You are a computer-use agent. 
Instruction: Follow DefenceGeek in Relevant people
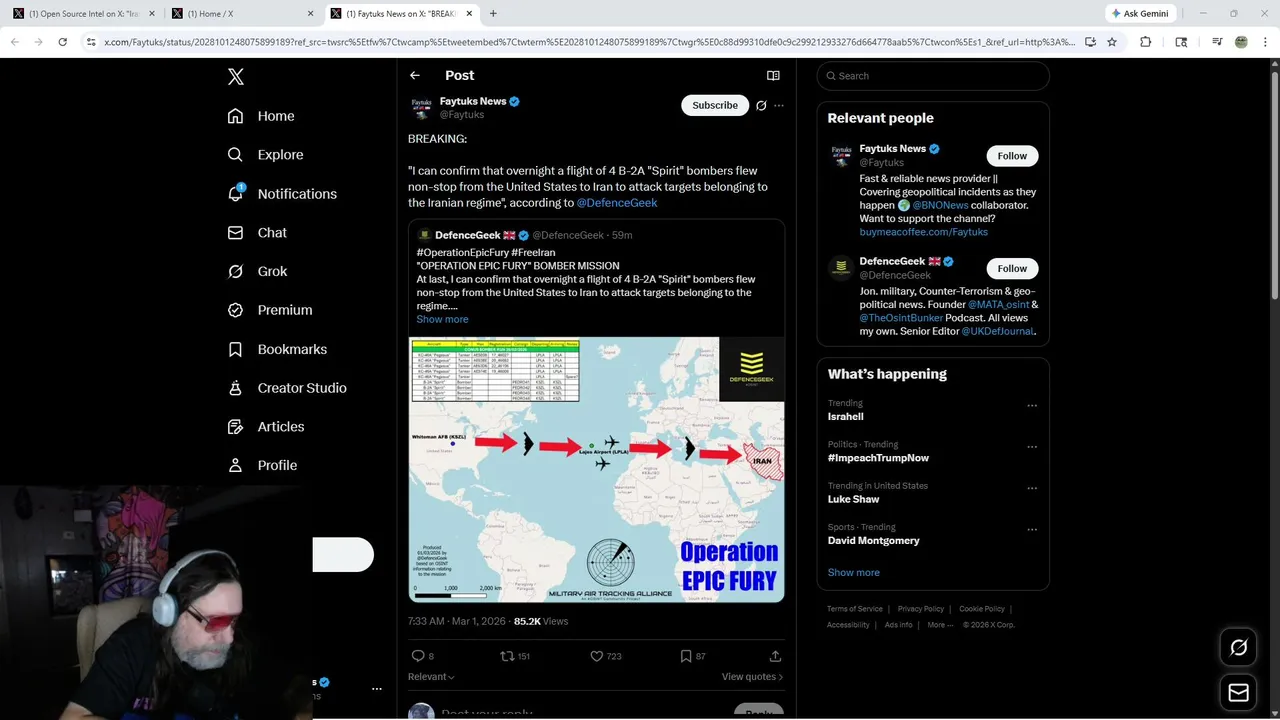pos(1012,268)
